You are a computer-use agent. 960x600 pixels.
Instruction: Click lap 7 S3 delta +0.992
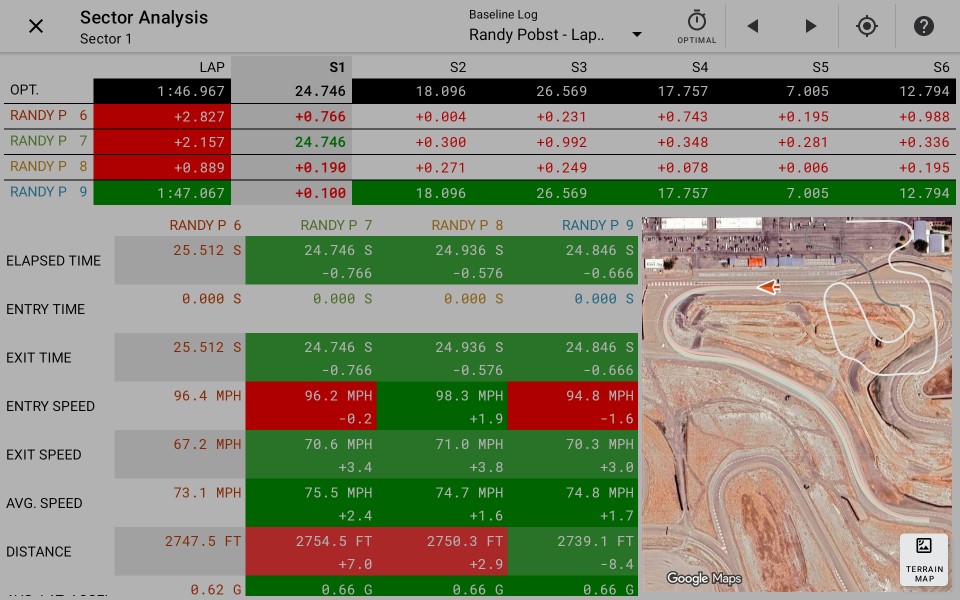[x=561, y=142]
